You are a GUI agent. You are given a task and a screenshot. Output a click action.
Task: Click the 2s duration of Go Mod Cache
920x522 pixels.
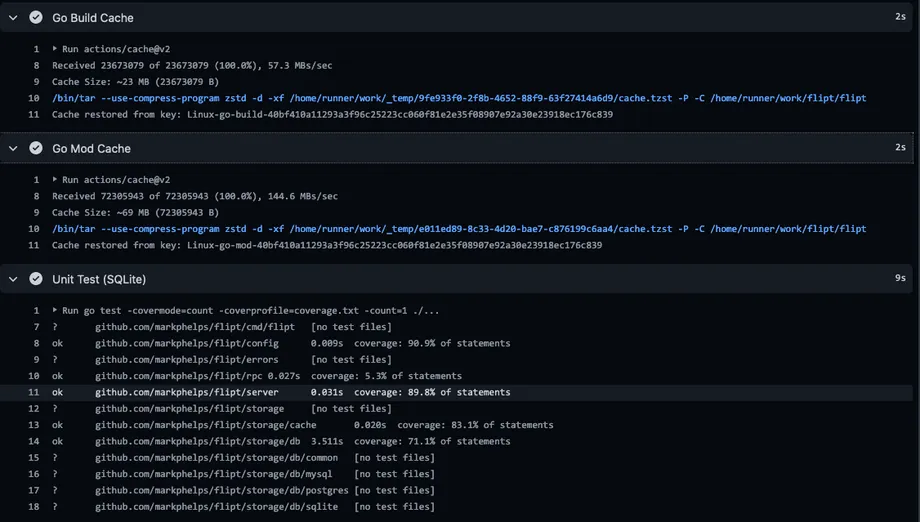coord(900,147)
